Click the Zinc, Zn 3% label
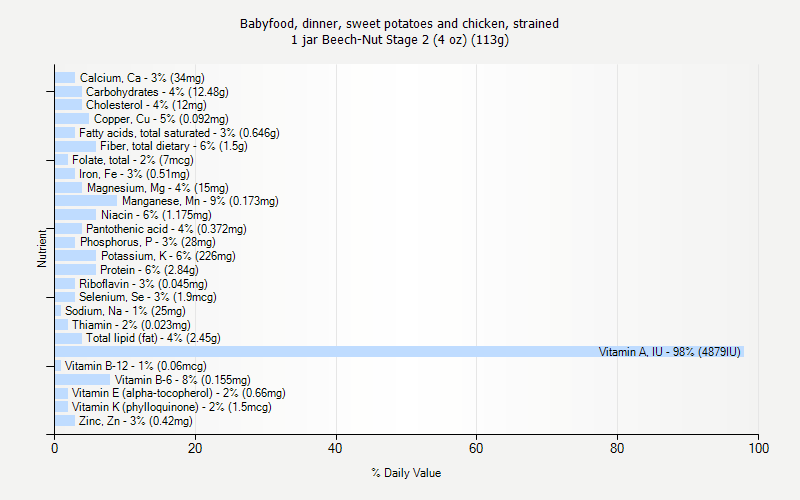The image size is (800, 500). coord(136,421)
